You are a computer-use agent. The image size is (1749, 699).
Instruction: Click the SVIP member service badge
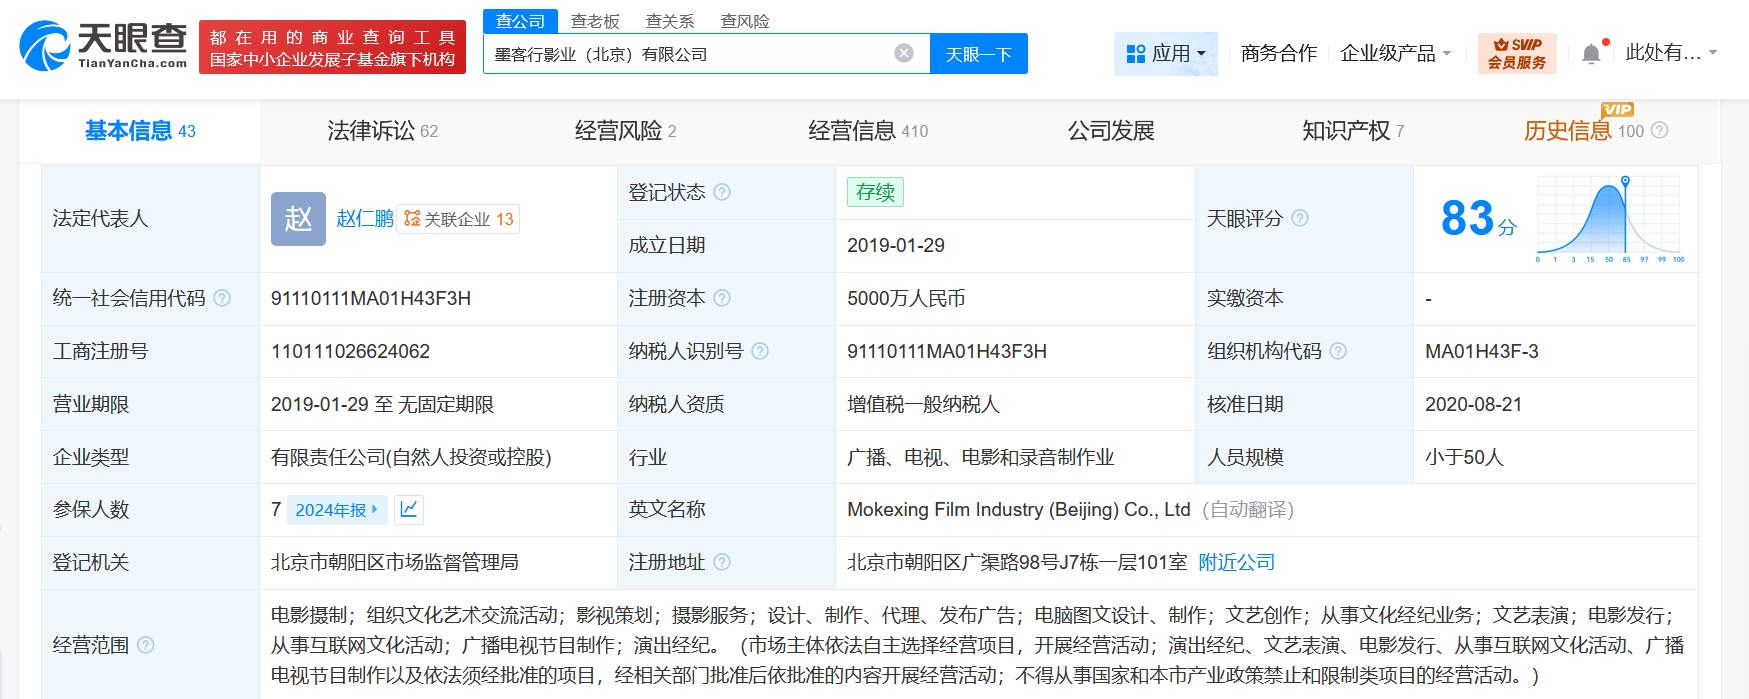click(x=1516, y=53)
